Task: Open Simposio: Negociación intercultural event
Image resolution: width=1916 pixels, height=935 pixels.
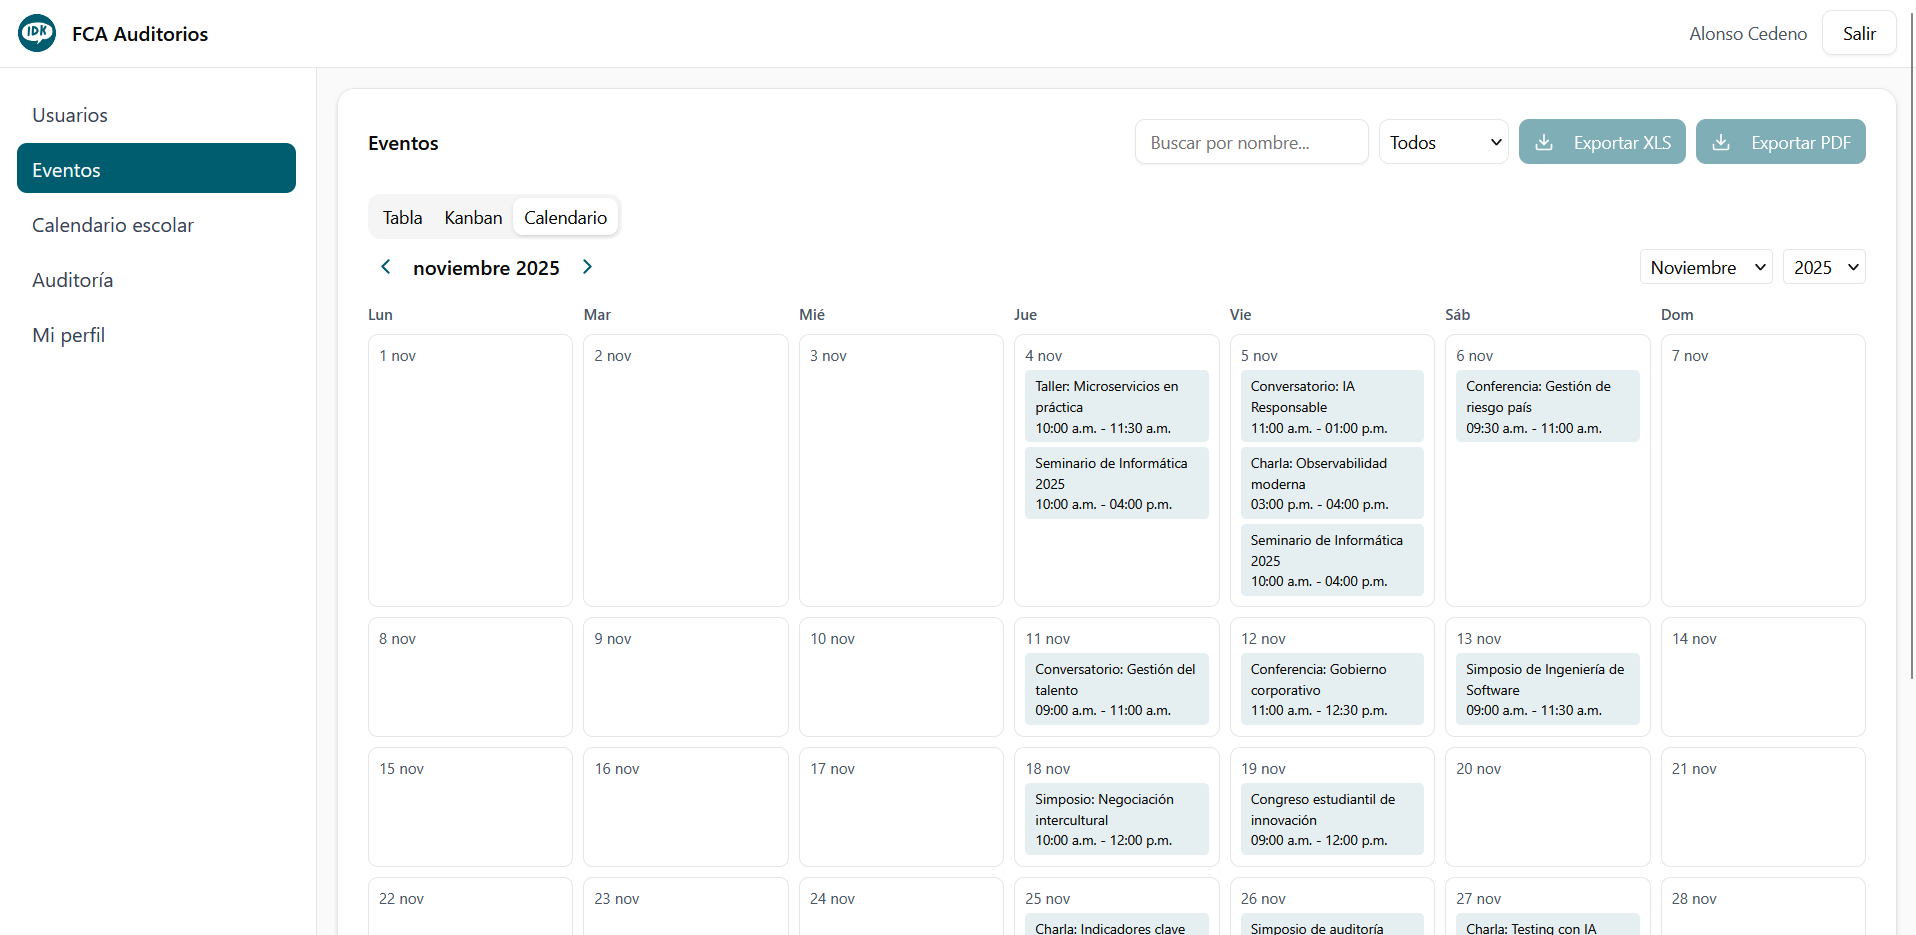Action: pyautogui.click(x=1116, y=819)
